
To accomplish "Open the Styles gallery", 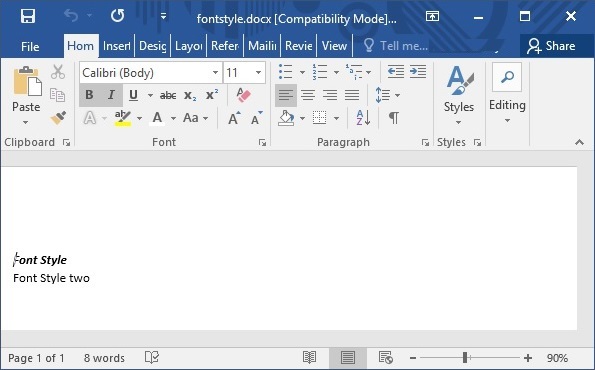I will [x=459, y=95].
